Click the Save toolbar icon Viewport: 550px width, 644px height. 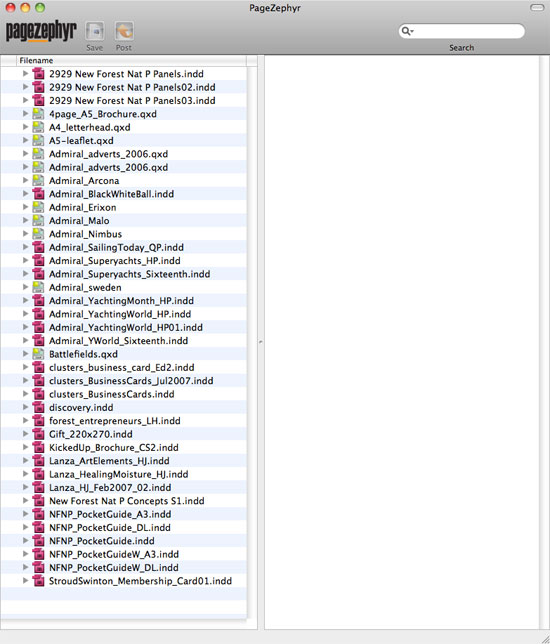(x=94, y=31)
